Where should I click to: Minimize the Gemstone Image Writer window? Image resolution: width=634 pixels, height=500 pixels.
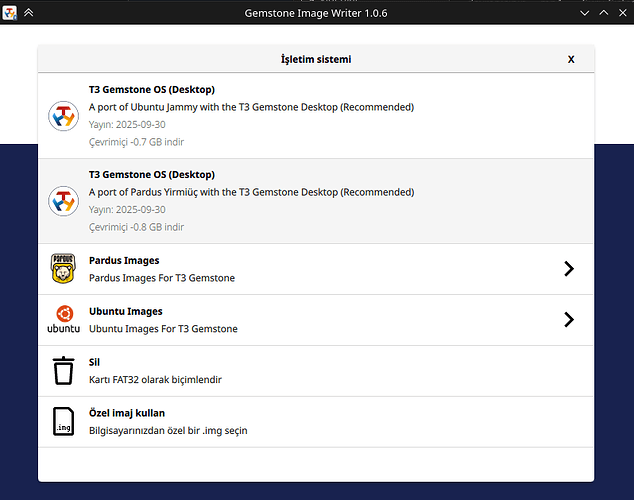584,12
